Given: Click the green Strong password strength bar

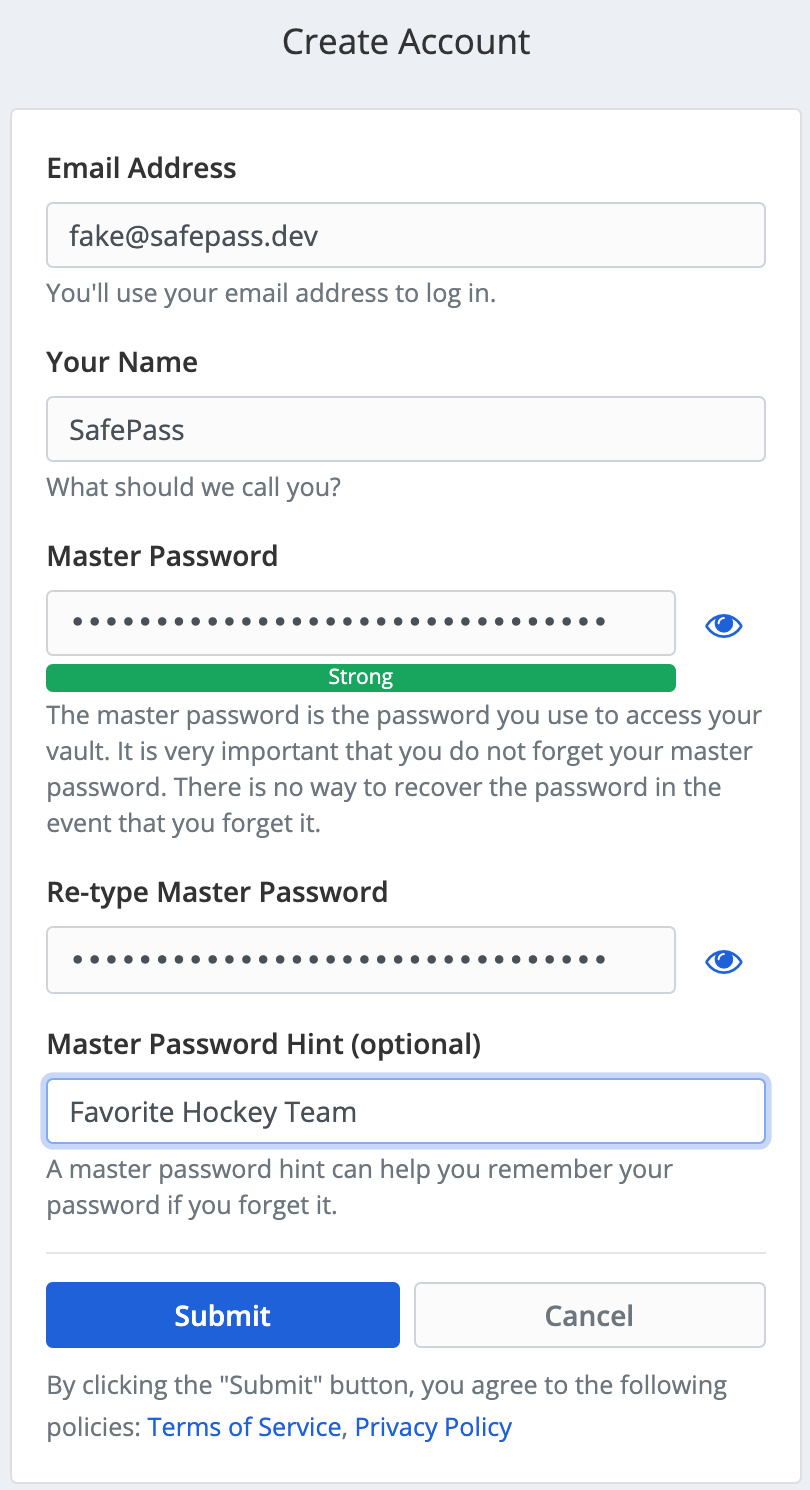Looking at the screenshot, I should (360, 678).
